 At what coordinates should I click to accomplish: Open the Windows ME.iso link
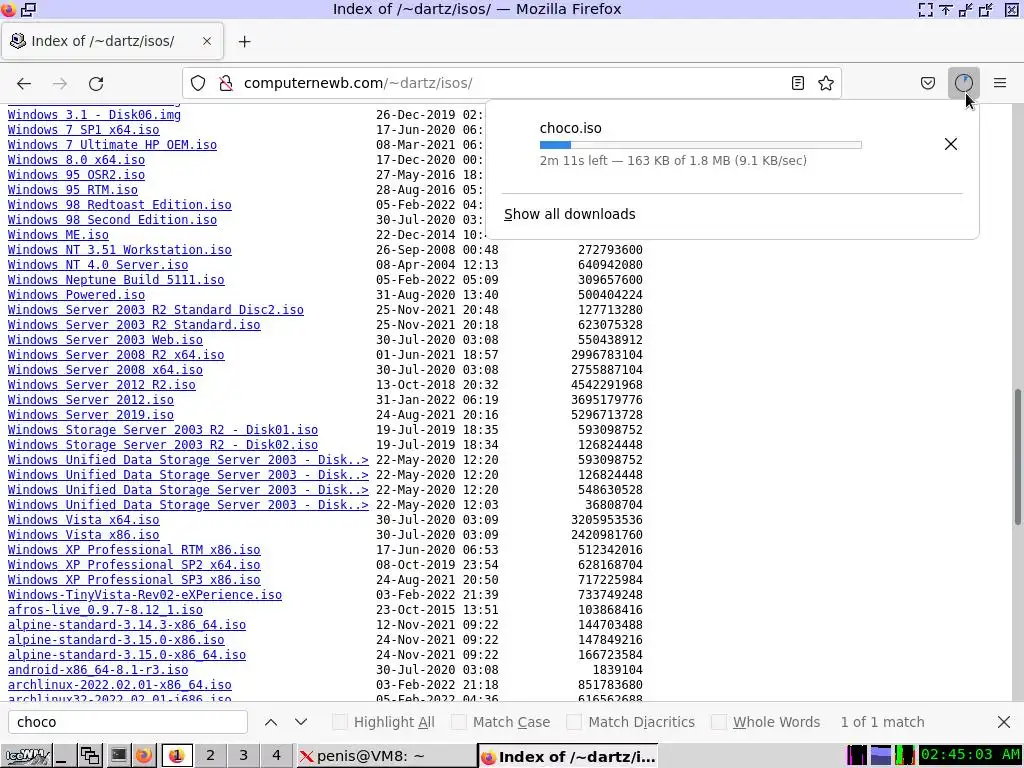[x=58, y=234]
